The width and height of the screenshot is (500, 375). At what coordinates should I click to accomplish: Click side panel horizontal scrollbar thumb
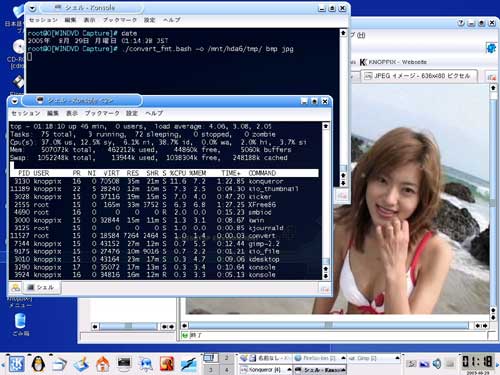128,326
